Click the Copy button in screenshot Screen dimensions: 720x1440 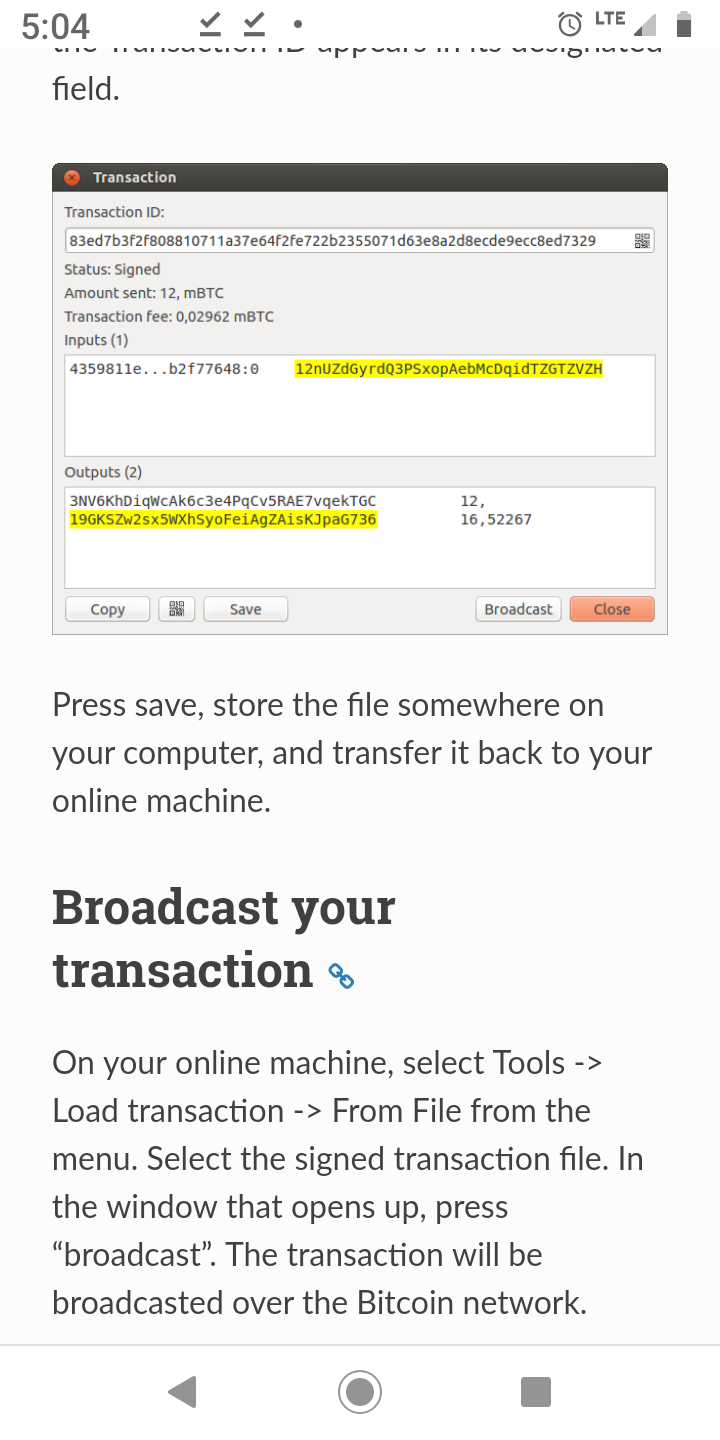[x=108, y=609]
